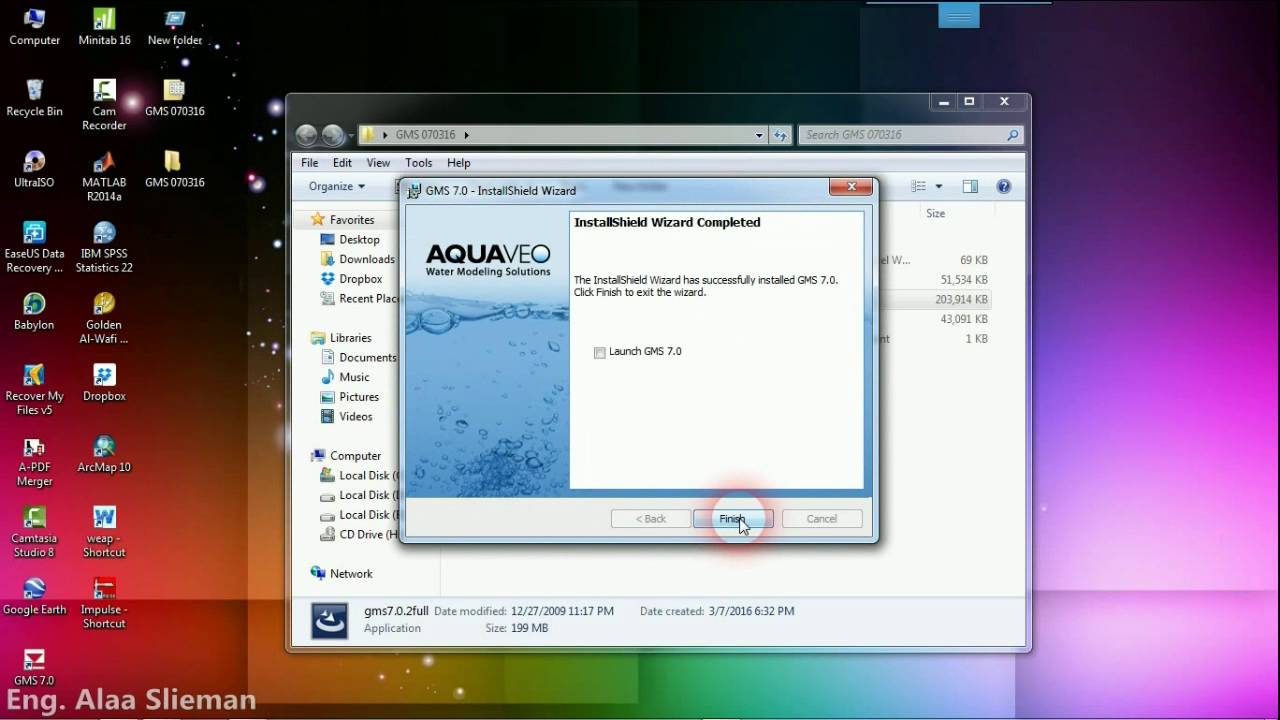This screenshot has width=1280, height=720.
Task: Click Finish to exit the wizard
Action: 733,519
